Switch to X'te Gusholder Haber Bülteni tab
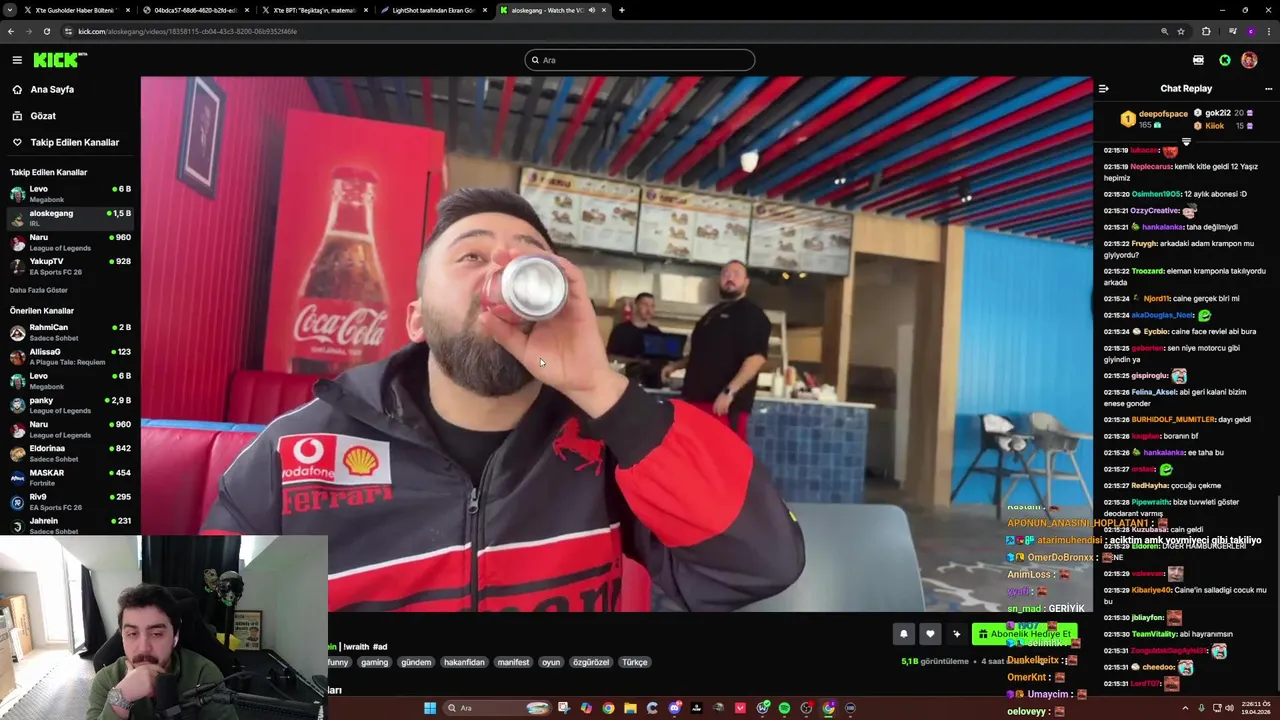 [76, 10]
